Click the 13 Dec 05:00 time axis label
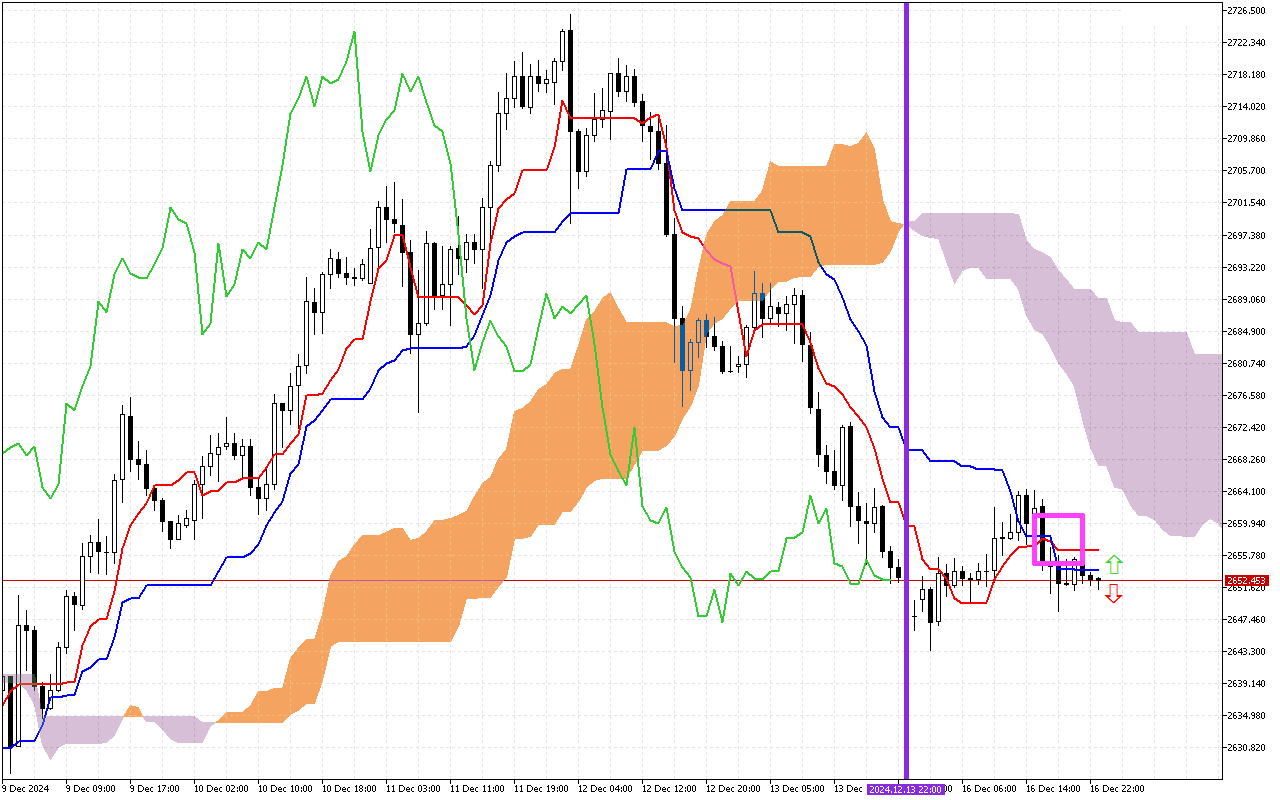This screenshot has height=800, width=1280. pyautogui.click(x=799, y=789)
